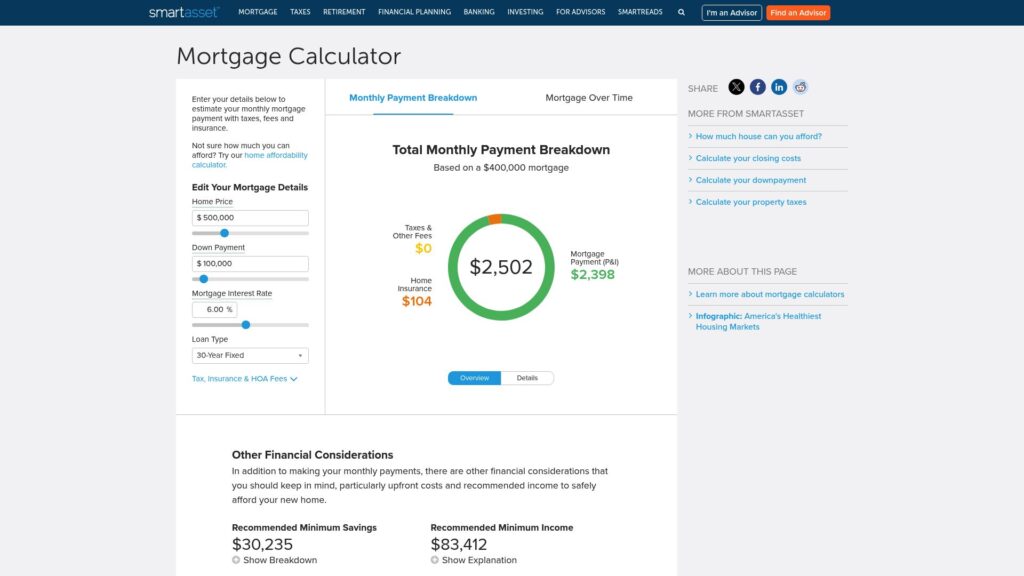Open the search magnifier icon in navbar
This screenshot has height=576, width=1024.
tap(681, 12)
